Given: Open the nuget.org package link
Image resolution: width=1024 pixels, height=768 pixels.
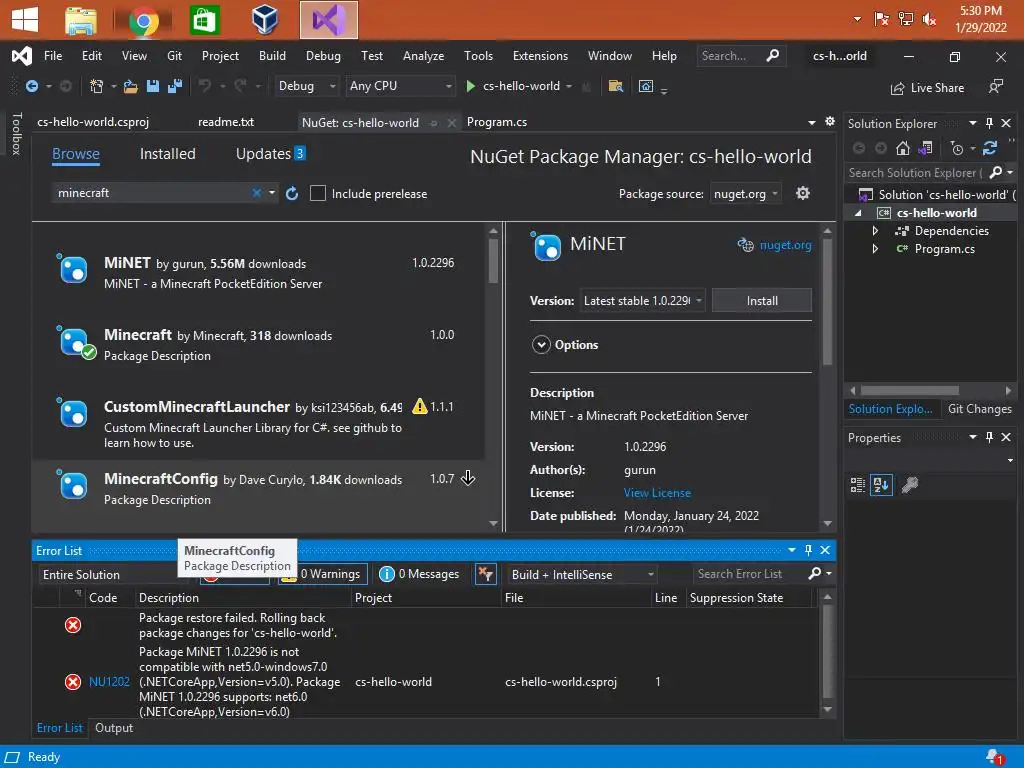Looking at the screenshot, I should coord(785,246).
